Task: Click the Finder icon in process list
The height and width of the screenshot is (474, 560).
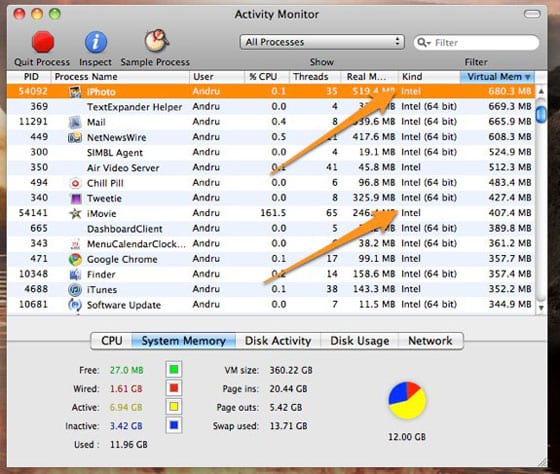Action: [x=75, y=274]
